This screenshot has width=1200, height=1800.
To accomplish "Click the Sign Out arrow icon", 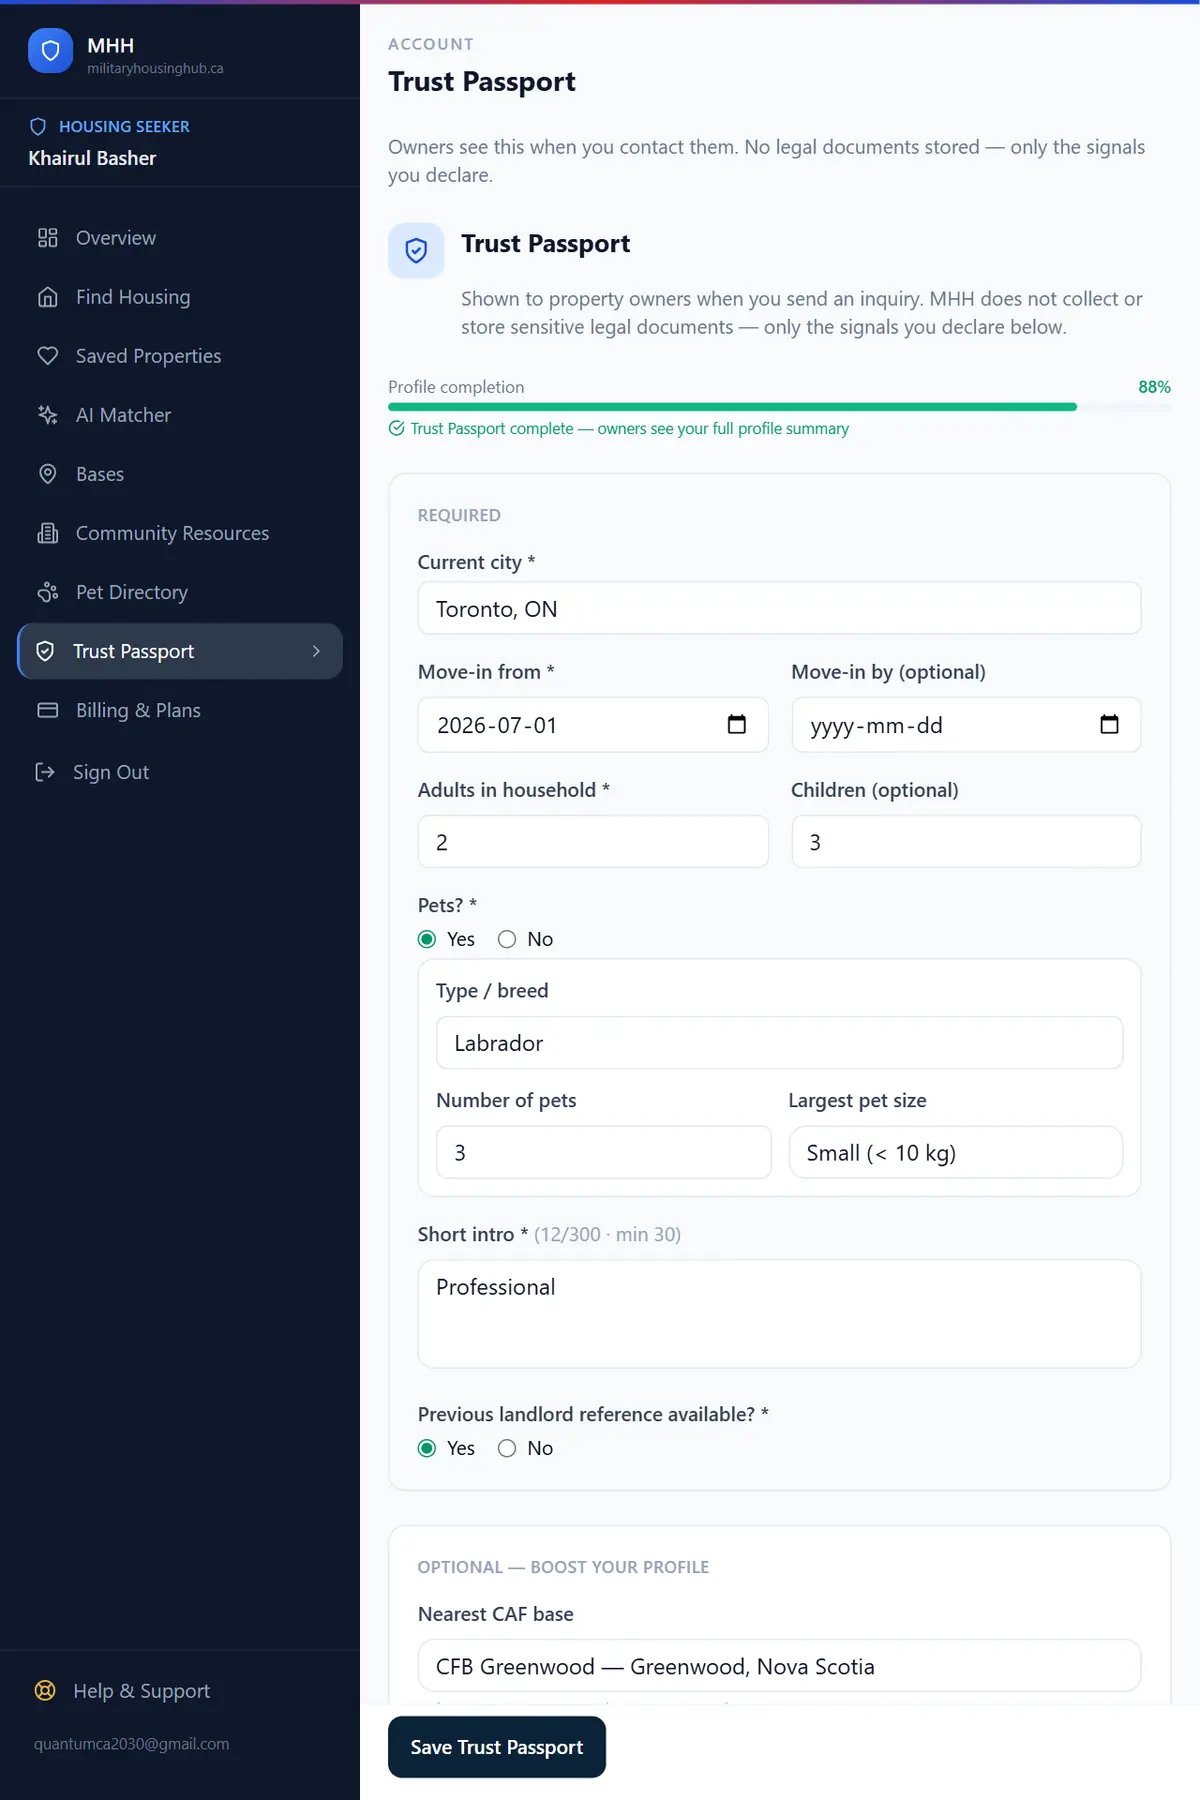I will (x=45, y=772).
